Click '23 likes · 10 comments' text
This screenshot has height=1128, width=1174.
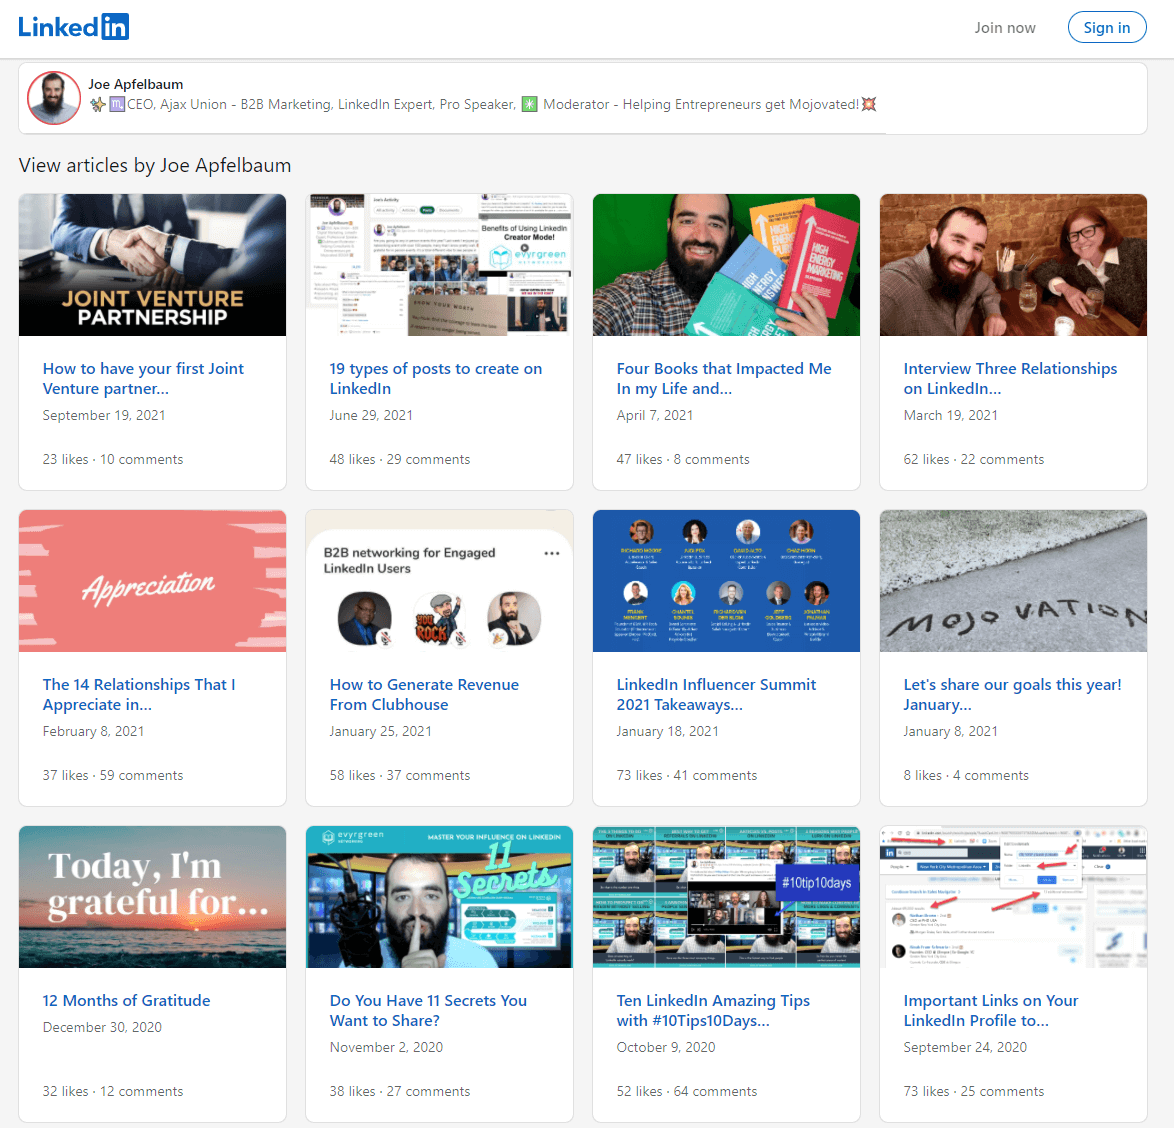(x=113, y=460)
